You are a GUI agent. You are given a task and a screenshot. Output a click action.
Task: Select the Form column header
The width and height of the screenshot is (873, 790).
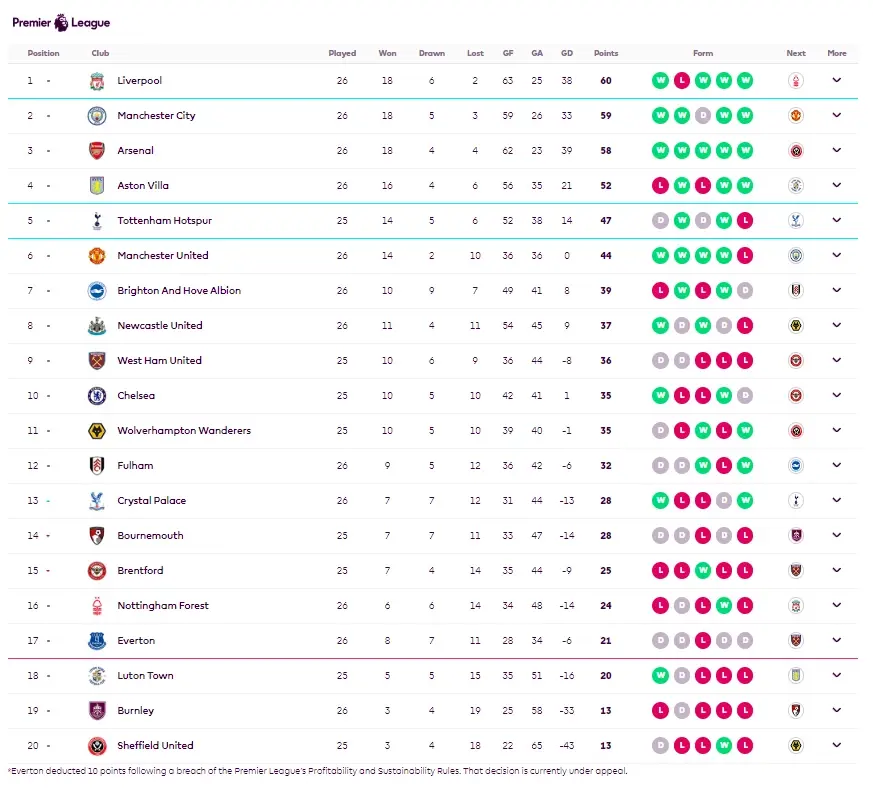(x=703, y=53)
